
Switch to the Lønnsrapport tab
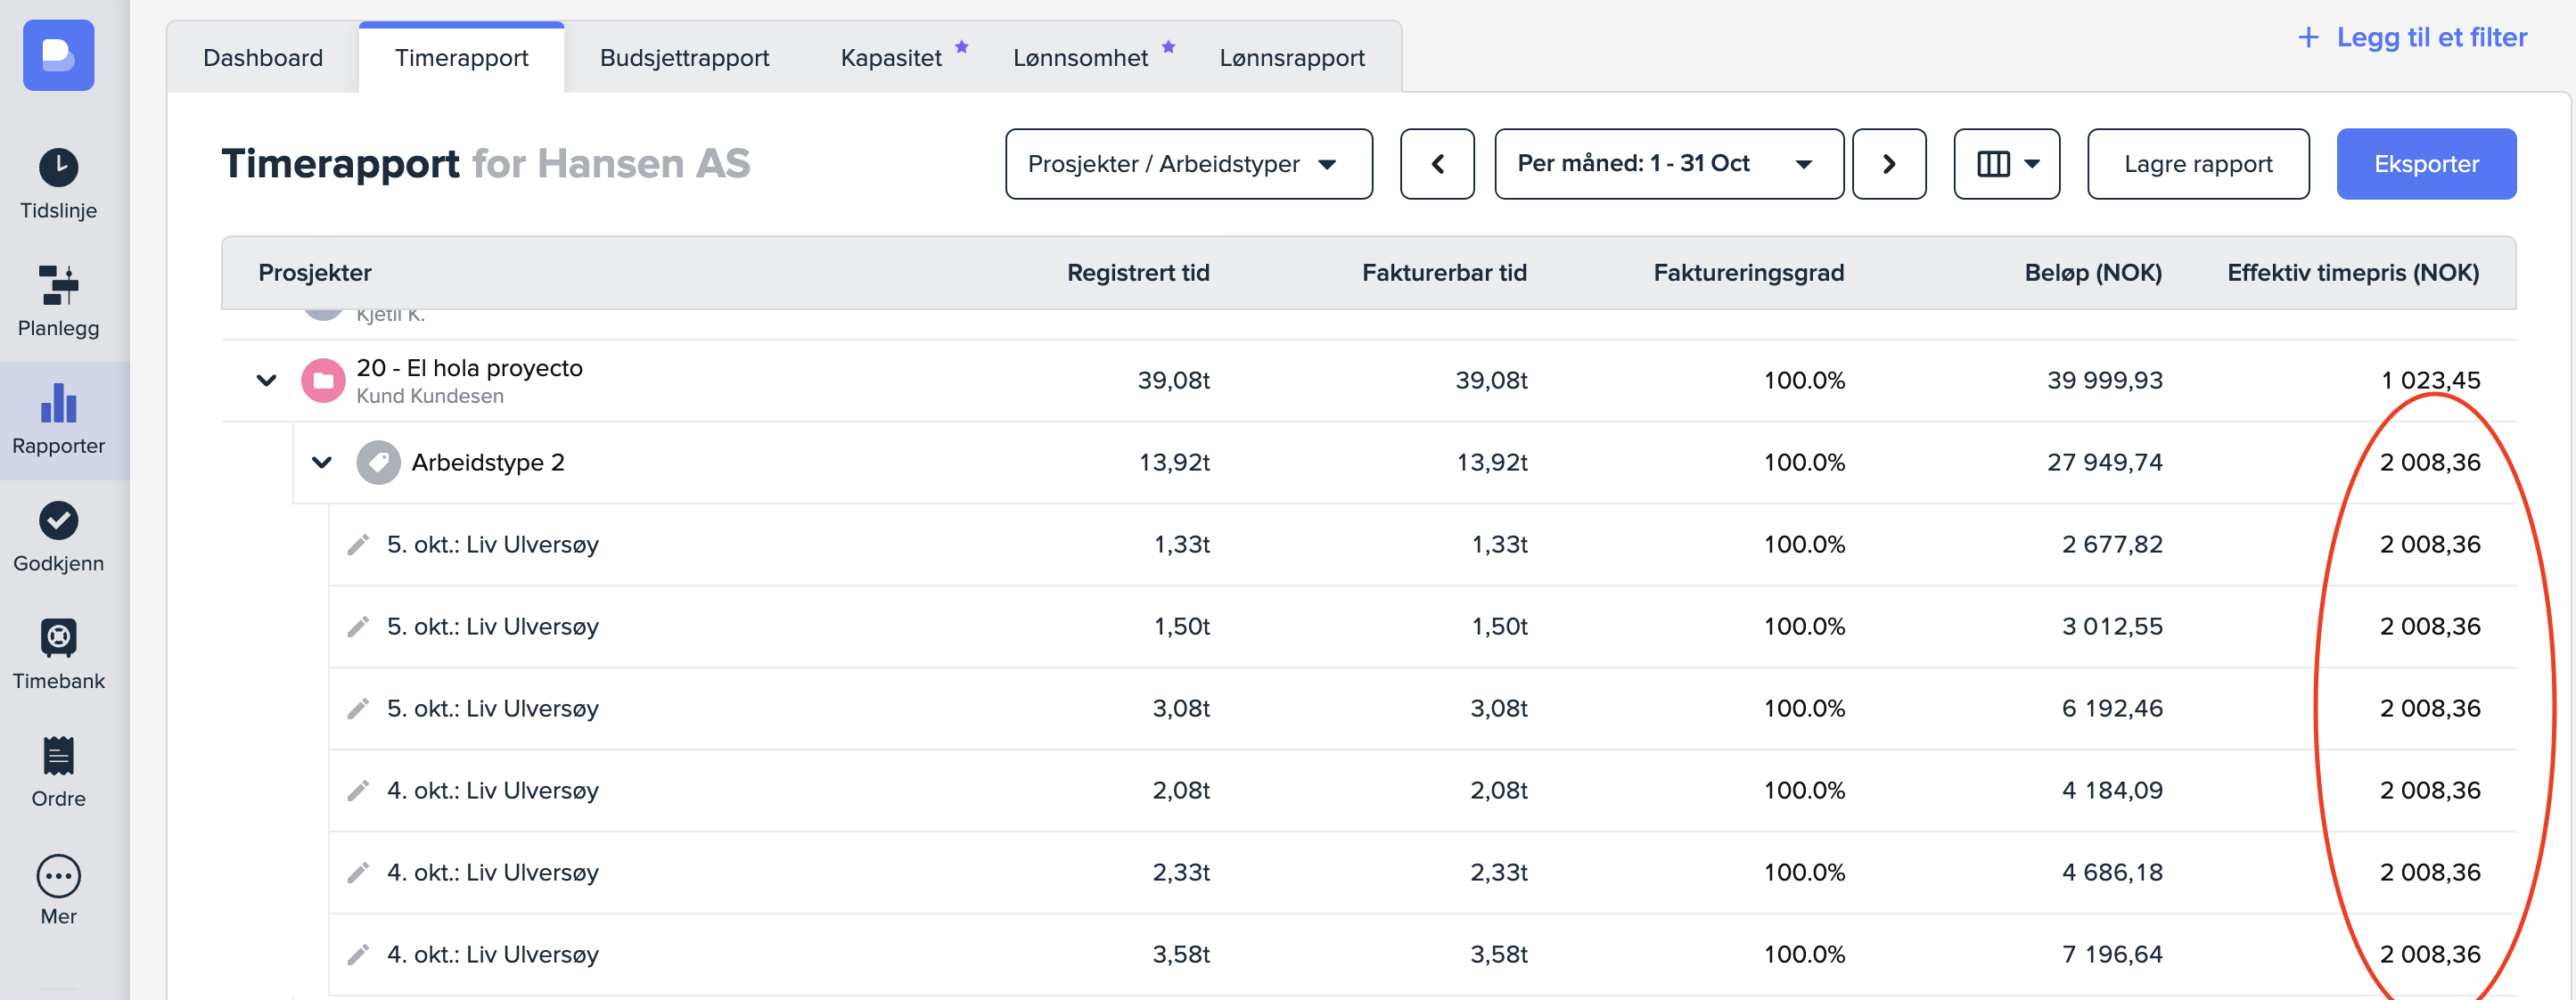point(1291,58)
